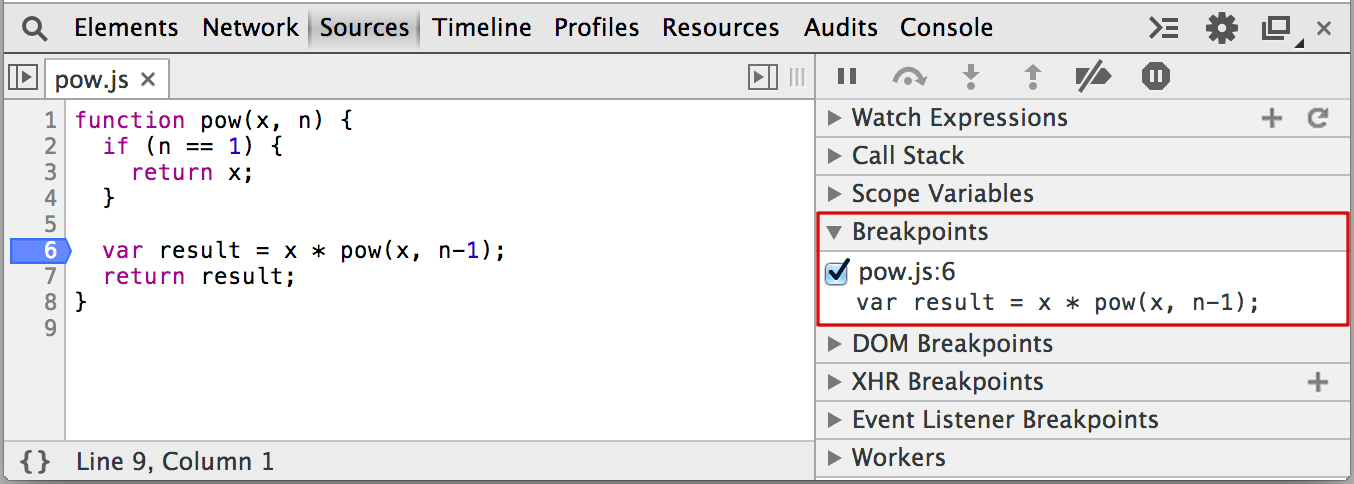Click the search magnifier icon
Viewport: 1354px width, 484px height.
click(x=34, y=28)
